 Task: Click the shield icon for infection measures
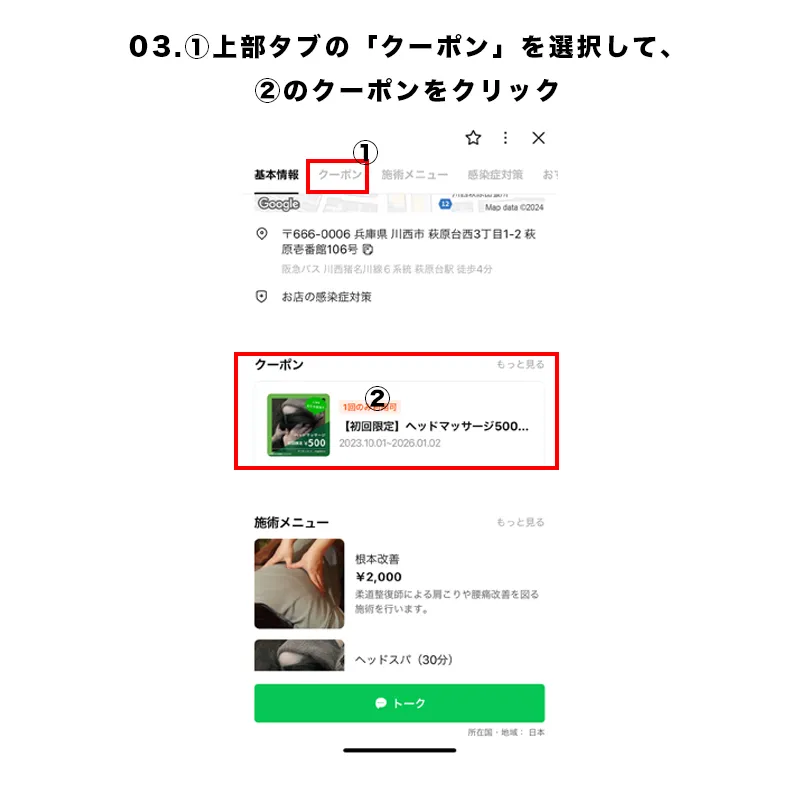(x=261, y=296)
